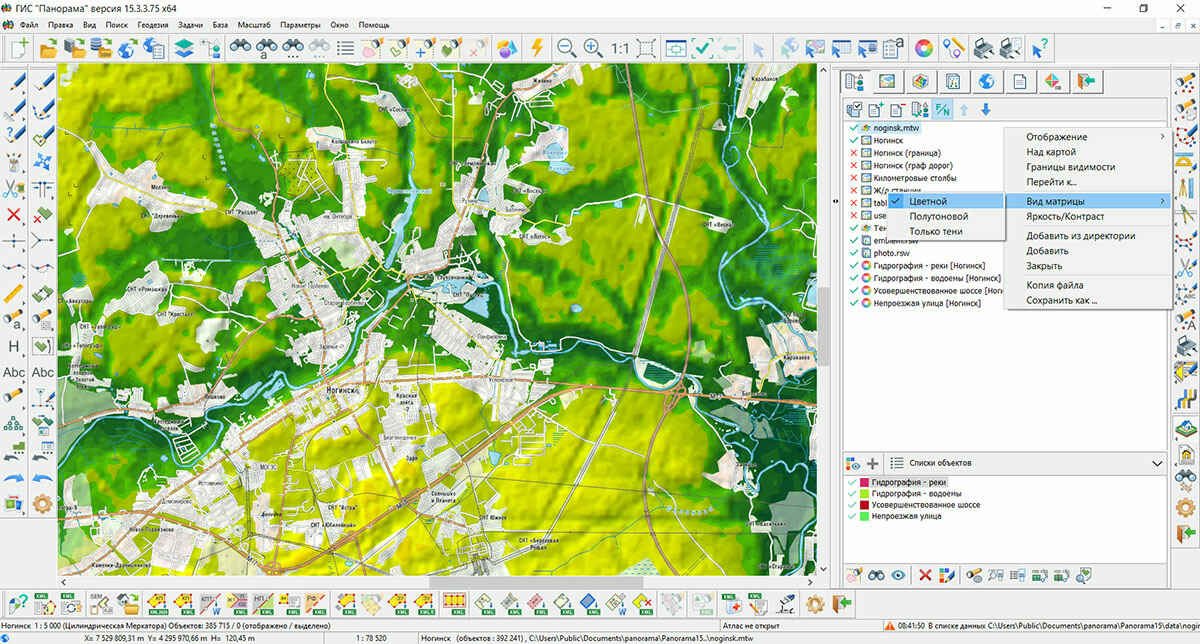The image size is (1200, 644).
Task: Toggle visibility checkmark of noginsk.mtw layer
Action: point(854,128)
